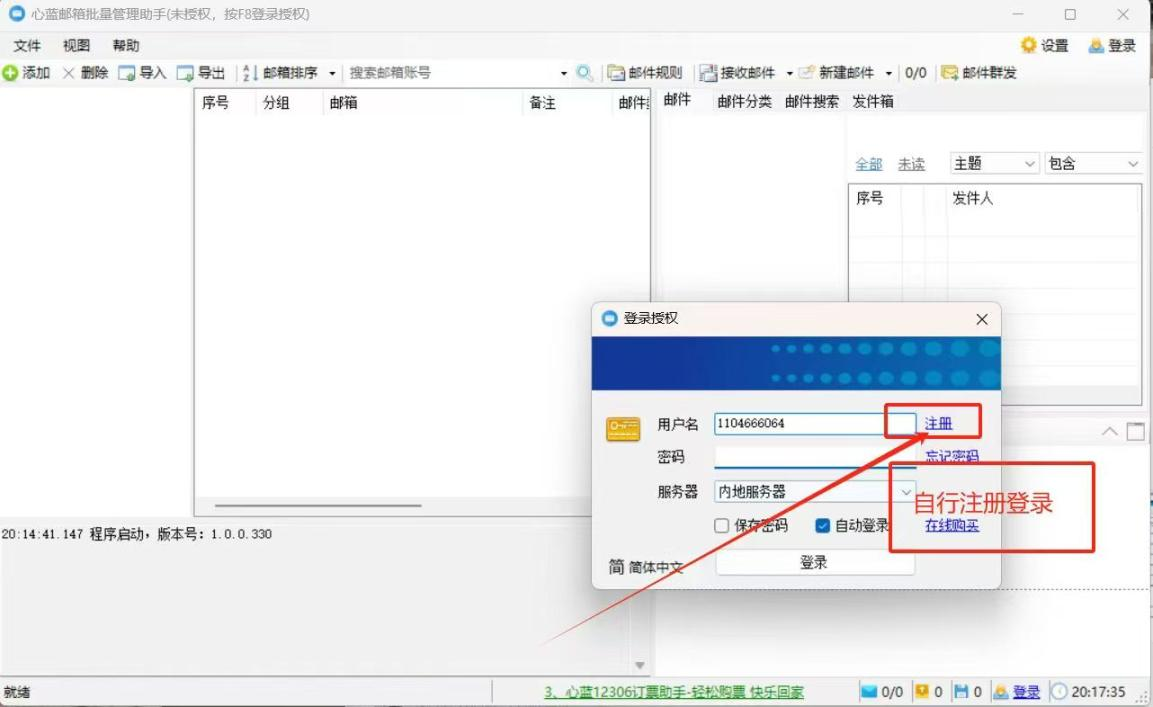Click the 0/0 counter in toolbar
Viewport: 1153px width, 707px height.
tap(915, 73)
